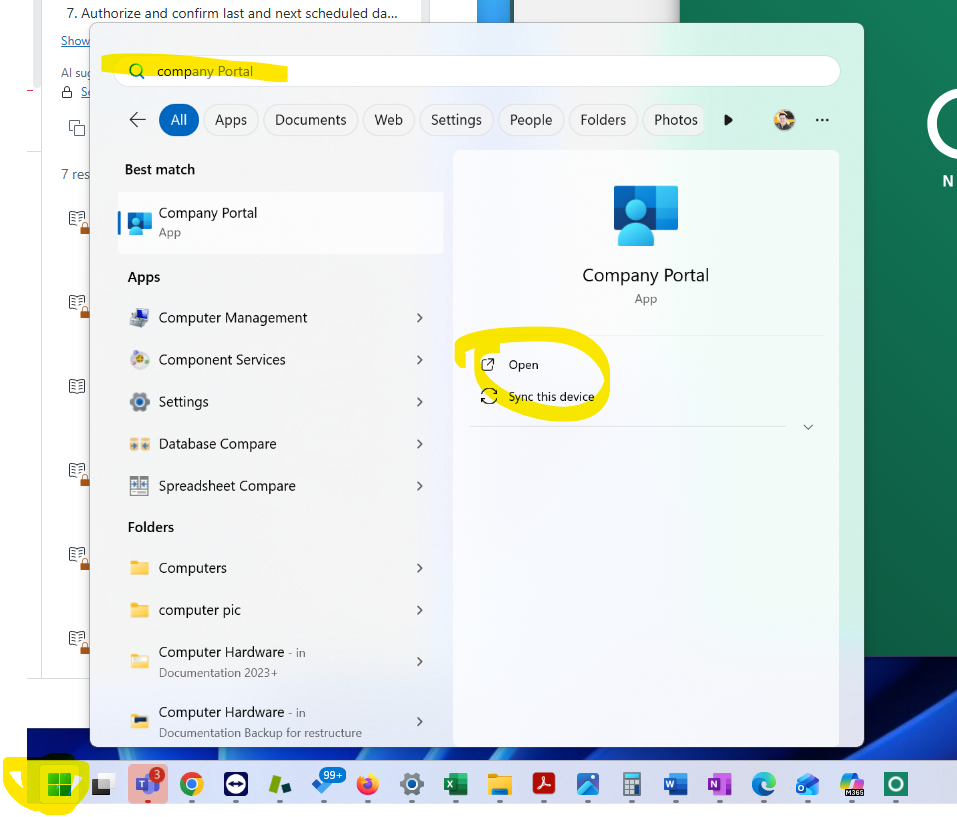Screen dimensions: 957x817
Task: Click Open for Company Portal
Action: pos(523,365)
